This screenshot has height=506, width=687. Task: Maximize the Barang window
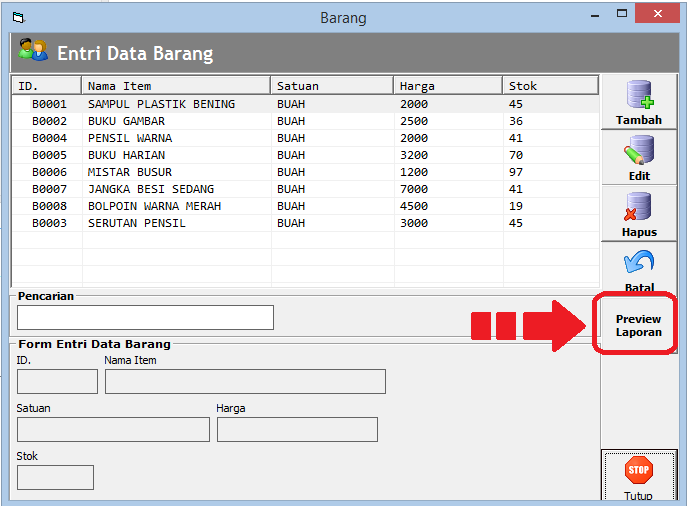point(621,14)
